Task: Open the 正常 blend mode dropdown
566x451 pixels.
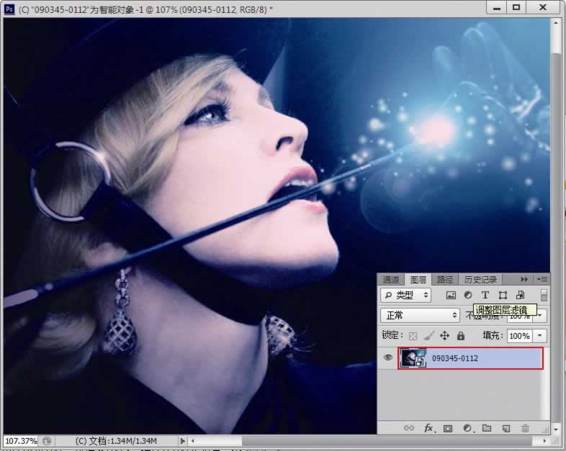Action: tap(420, 316)
